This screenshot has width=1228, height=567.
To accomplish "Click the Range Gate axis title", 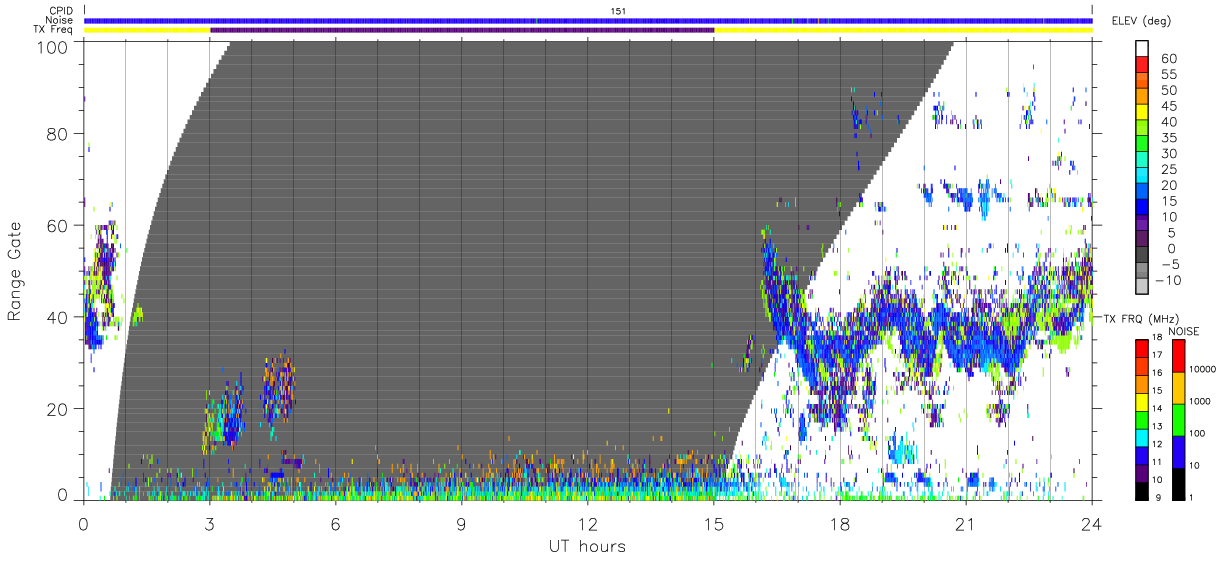I will pos(15,272).
